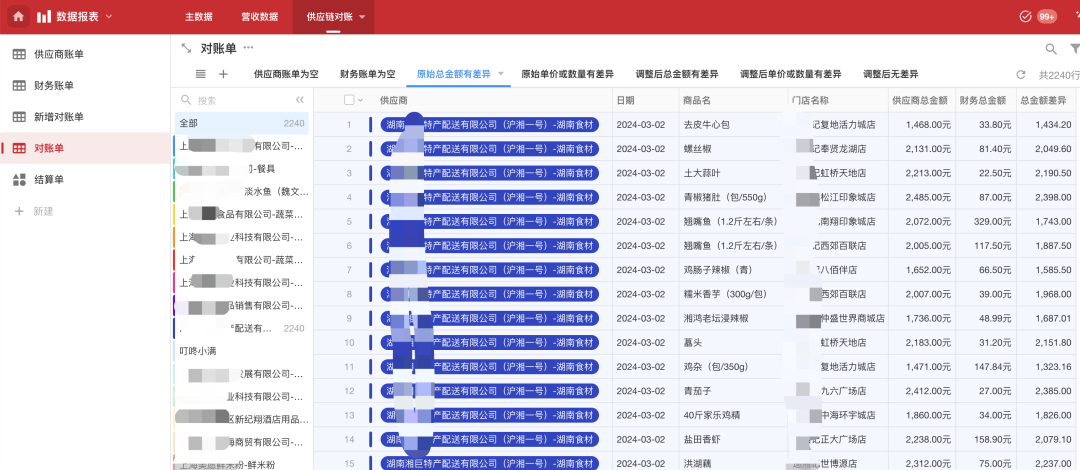Screen dimensions: 1080x470
Task: Click the 搜索 field in supplier panel
Action: pyautogui.click(x=234, y=100)
